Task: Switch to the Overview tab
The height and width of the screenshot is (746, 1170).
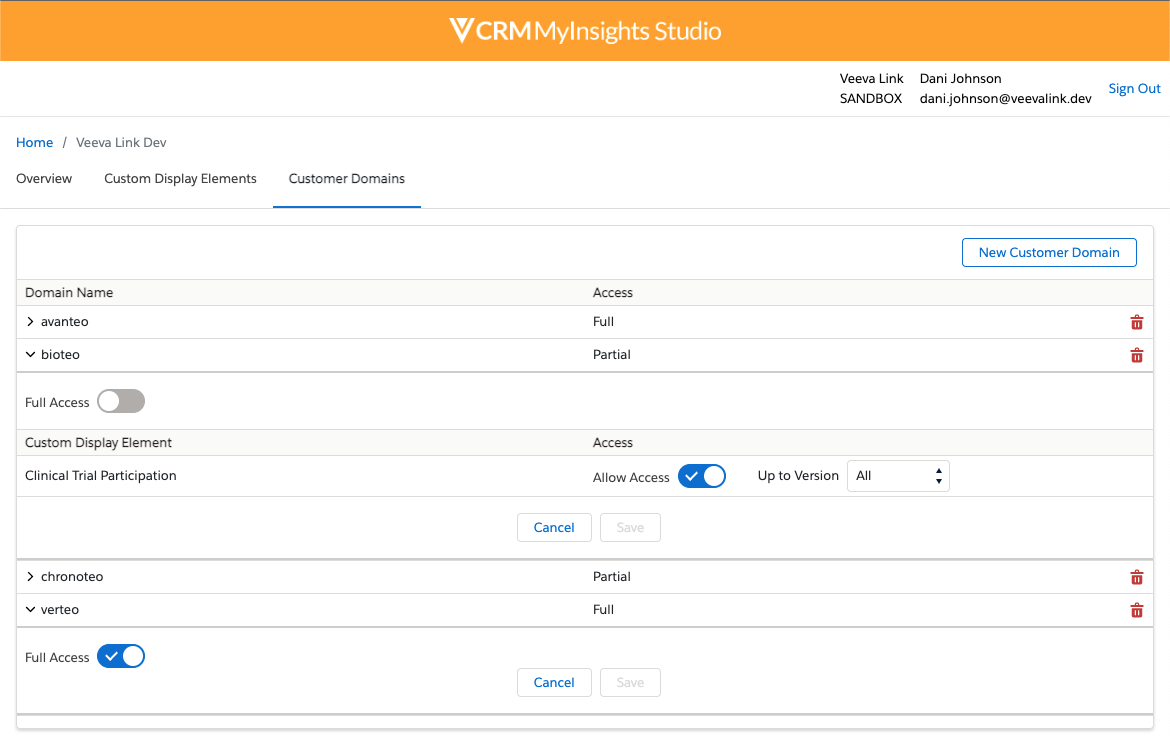Action: (x=44, y=179)
